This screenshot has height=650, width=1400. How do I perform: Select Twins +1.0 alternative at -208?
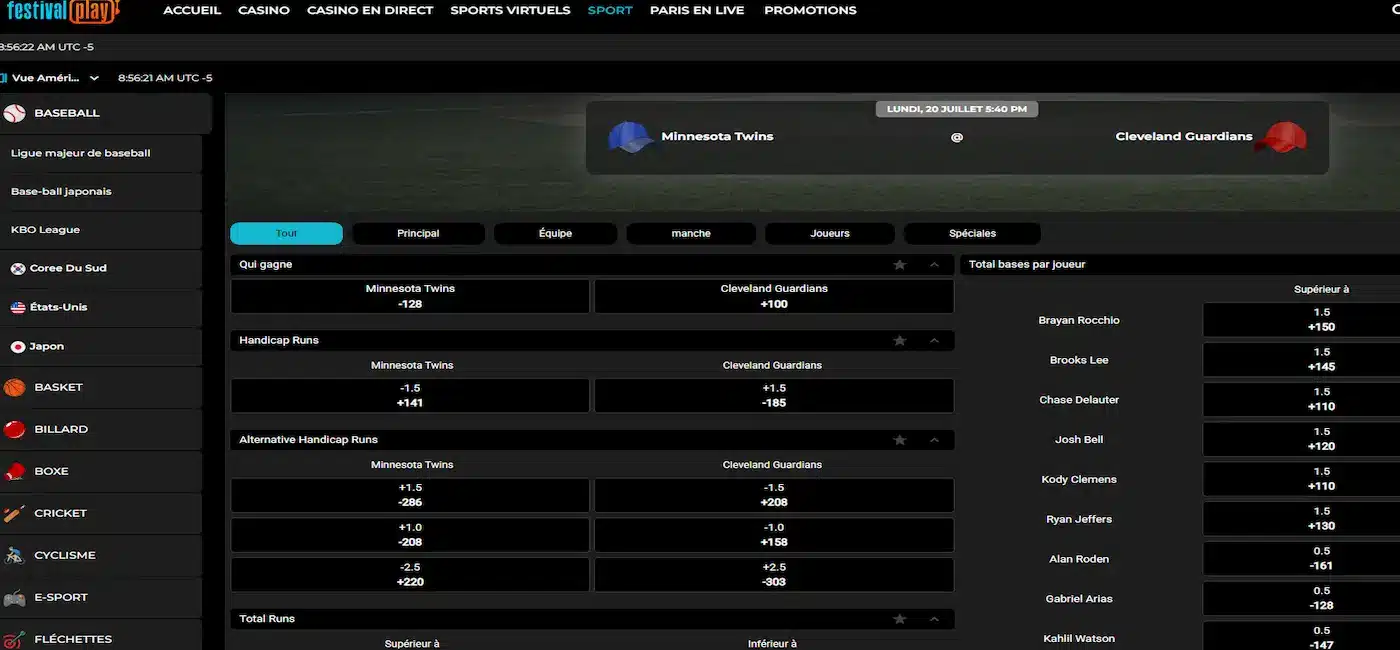click(410, 535)
